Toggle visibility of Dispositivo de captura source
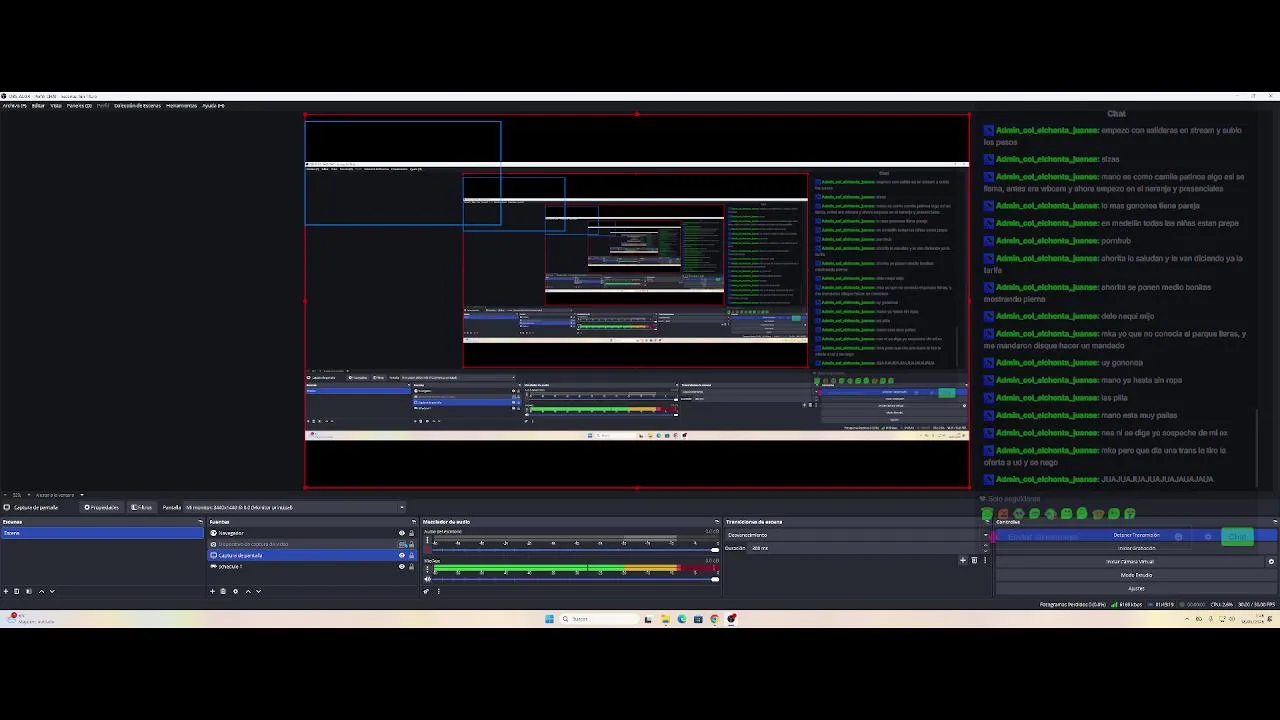The height and width of the screenshot is (720, 1280). click(402, 544)
